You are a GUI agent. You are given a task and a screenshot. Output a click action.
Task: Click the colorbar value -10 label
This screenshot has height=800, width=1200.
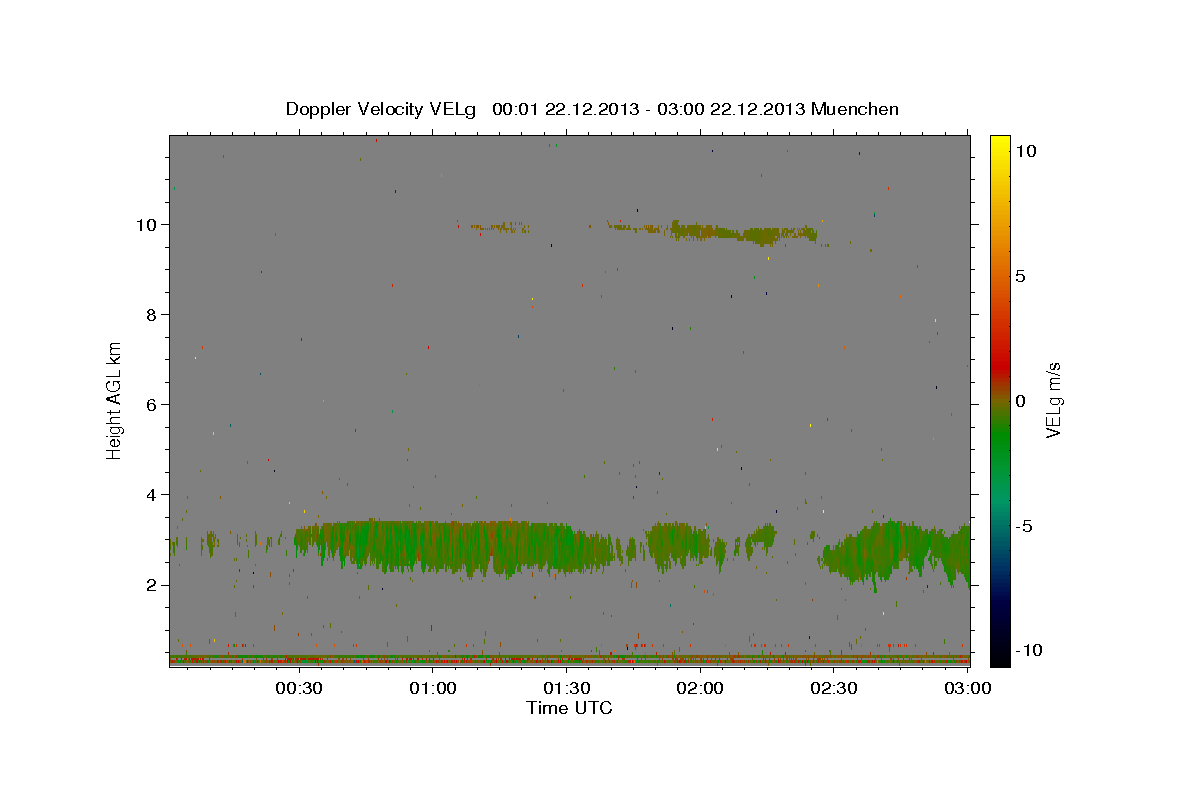click(x=1029, y=650)
